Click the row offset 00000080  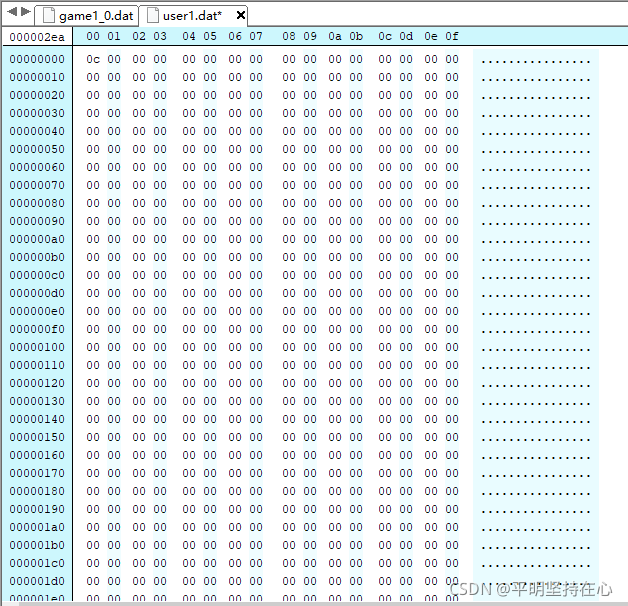37,203
